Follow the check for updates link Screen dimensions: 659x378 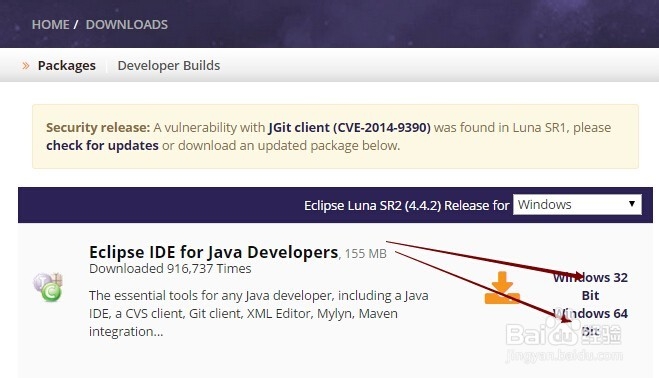[102, 145]
